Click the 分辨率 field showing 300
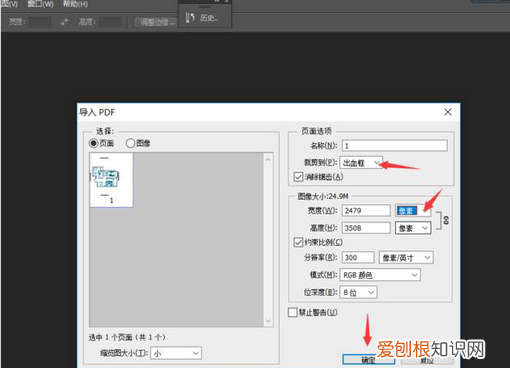The height and width of the screenshot is (368, 510). [358, 258]
